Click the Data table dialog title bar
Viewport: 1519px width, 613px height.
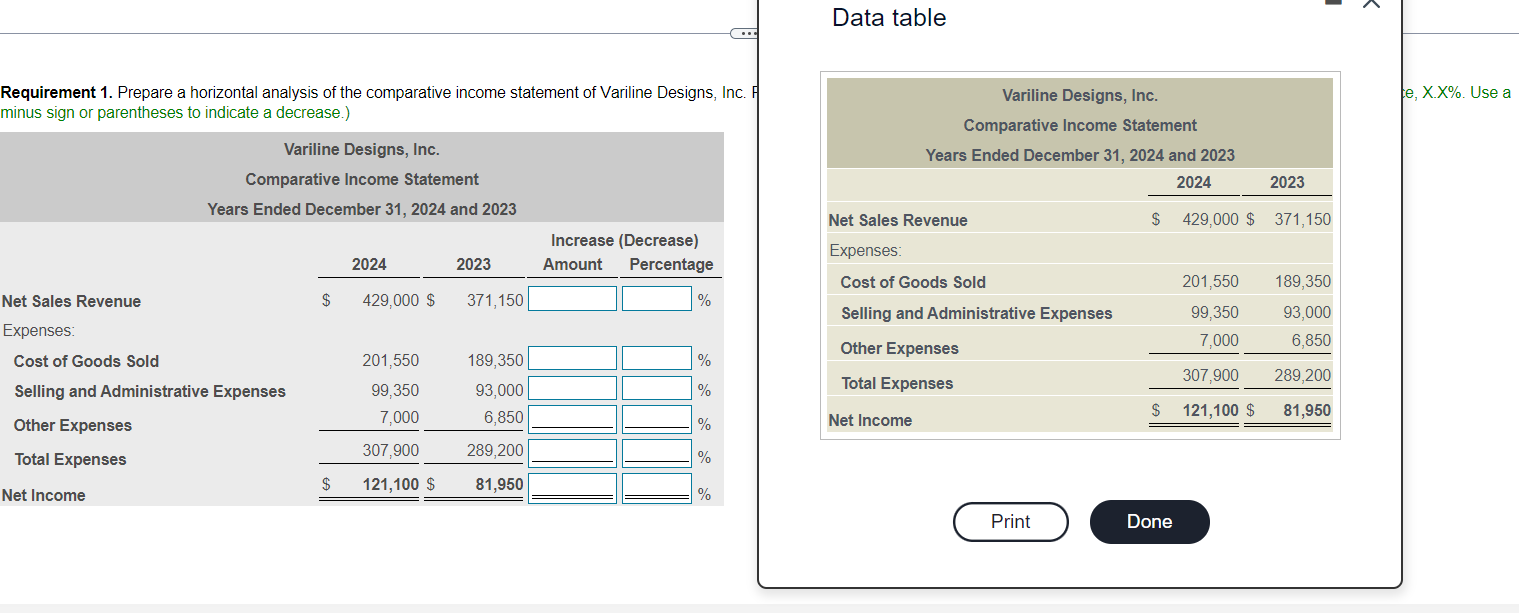pos(889,17)
